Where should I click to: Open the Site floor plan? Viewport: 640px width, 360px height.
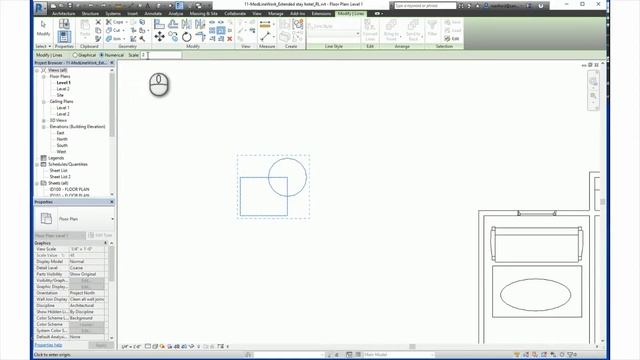click(x=60, y=95)
